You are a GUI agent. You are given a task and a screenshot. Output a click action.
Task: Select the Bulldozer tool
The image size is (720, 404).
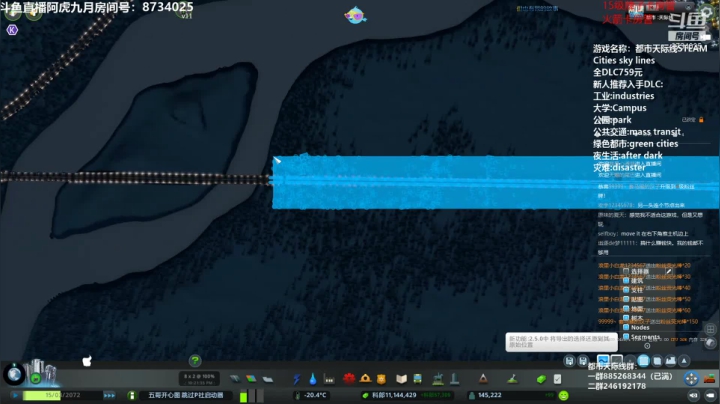coord(709,379)
